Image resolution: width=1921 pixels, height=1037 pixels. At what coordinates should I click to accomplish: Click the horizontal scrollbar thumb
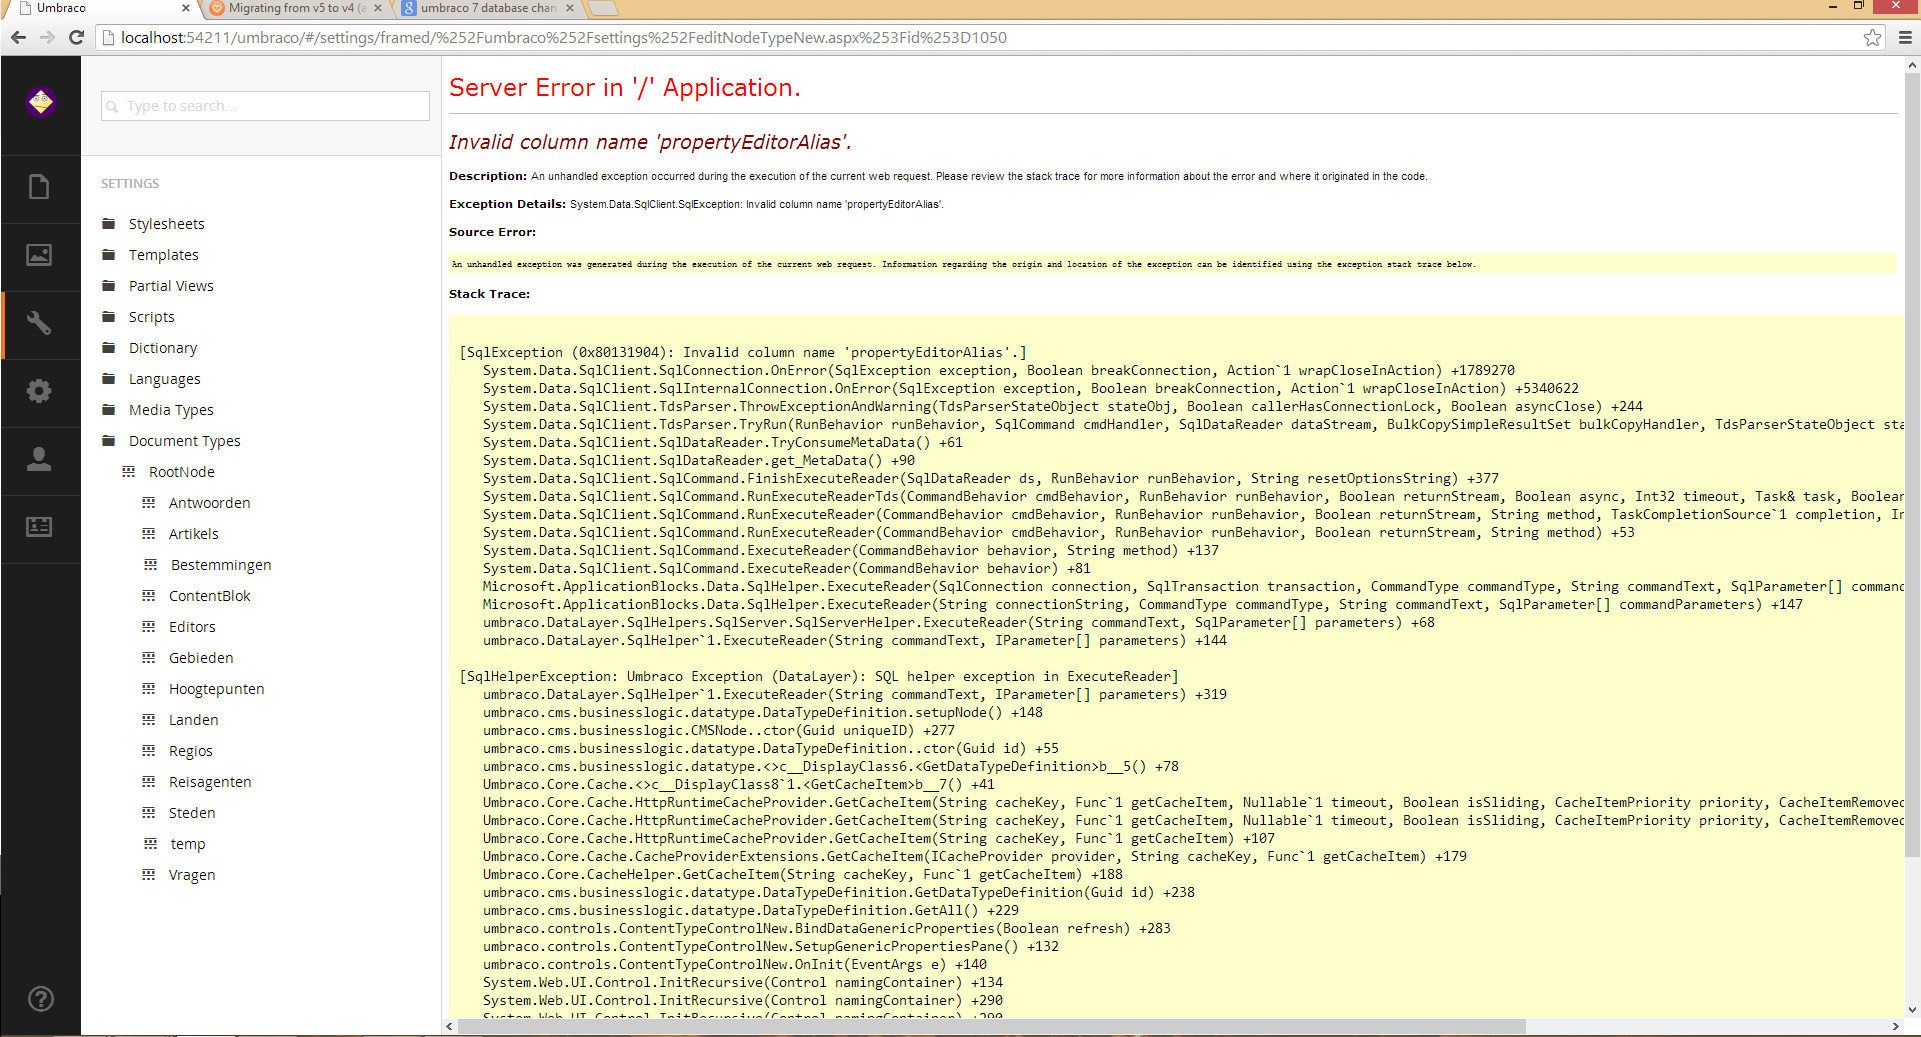[x=992, y=1027]
